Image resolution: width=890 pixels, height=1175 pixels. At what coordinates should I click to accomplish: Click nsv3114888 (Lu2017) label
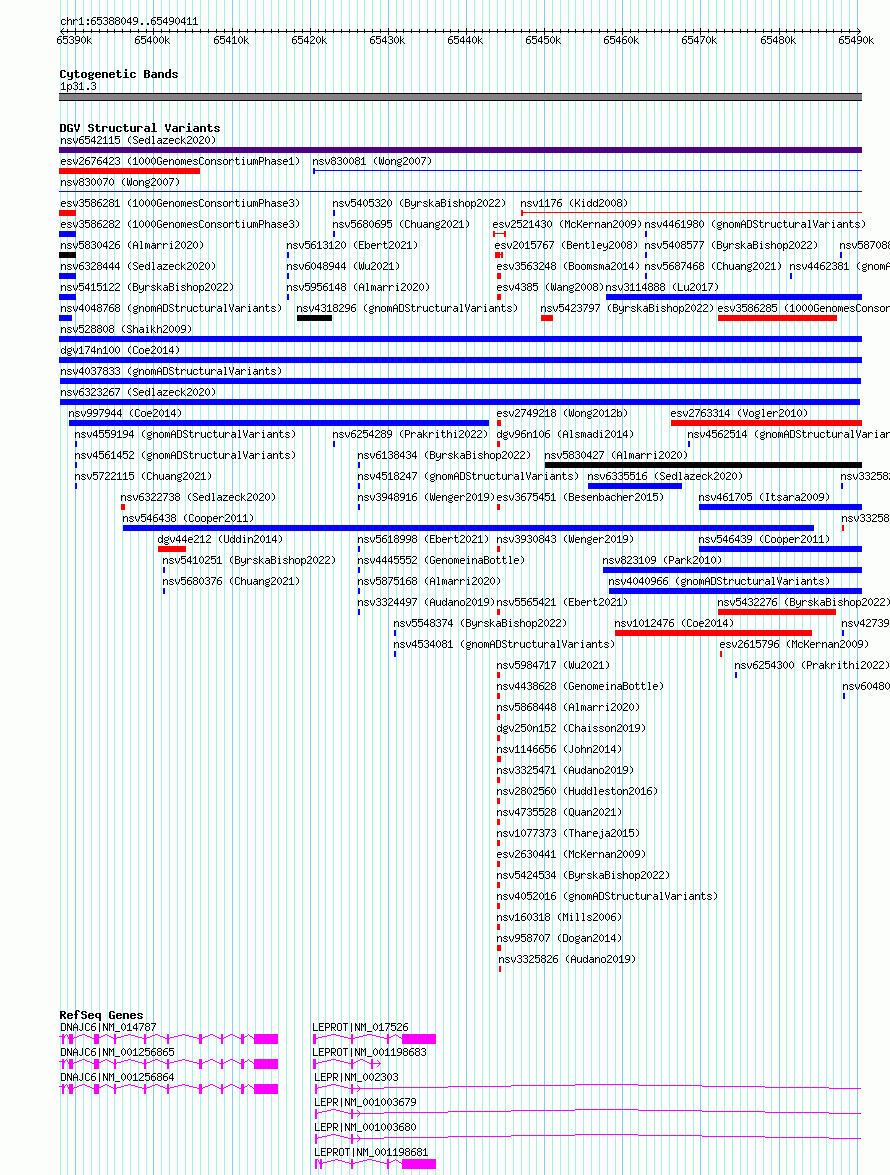(x=662, y=287)
